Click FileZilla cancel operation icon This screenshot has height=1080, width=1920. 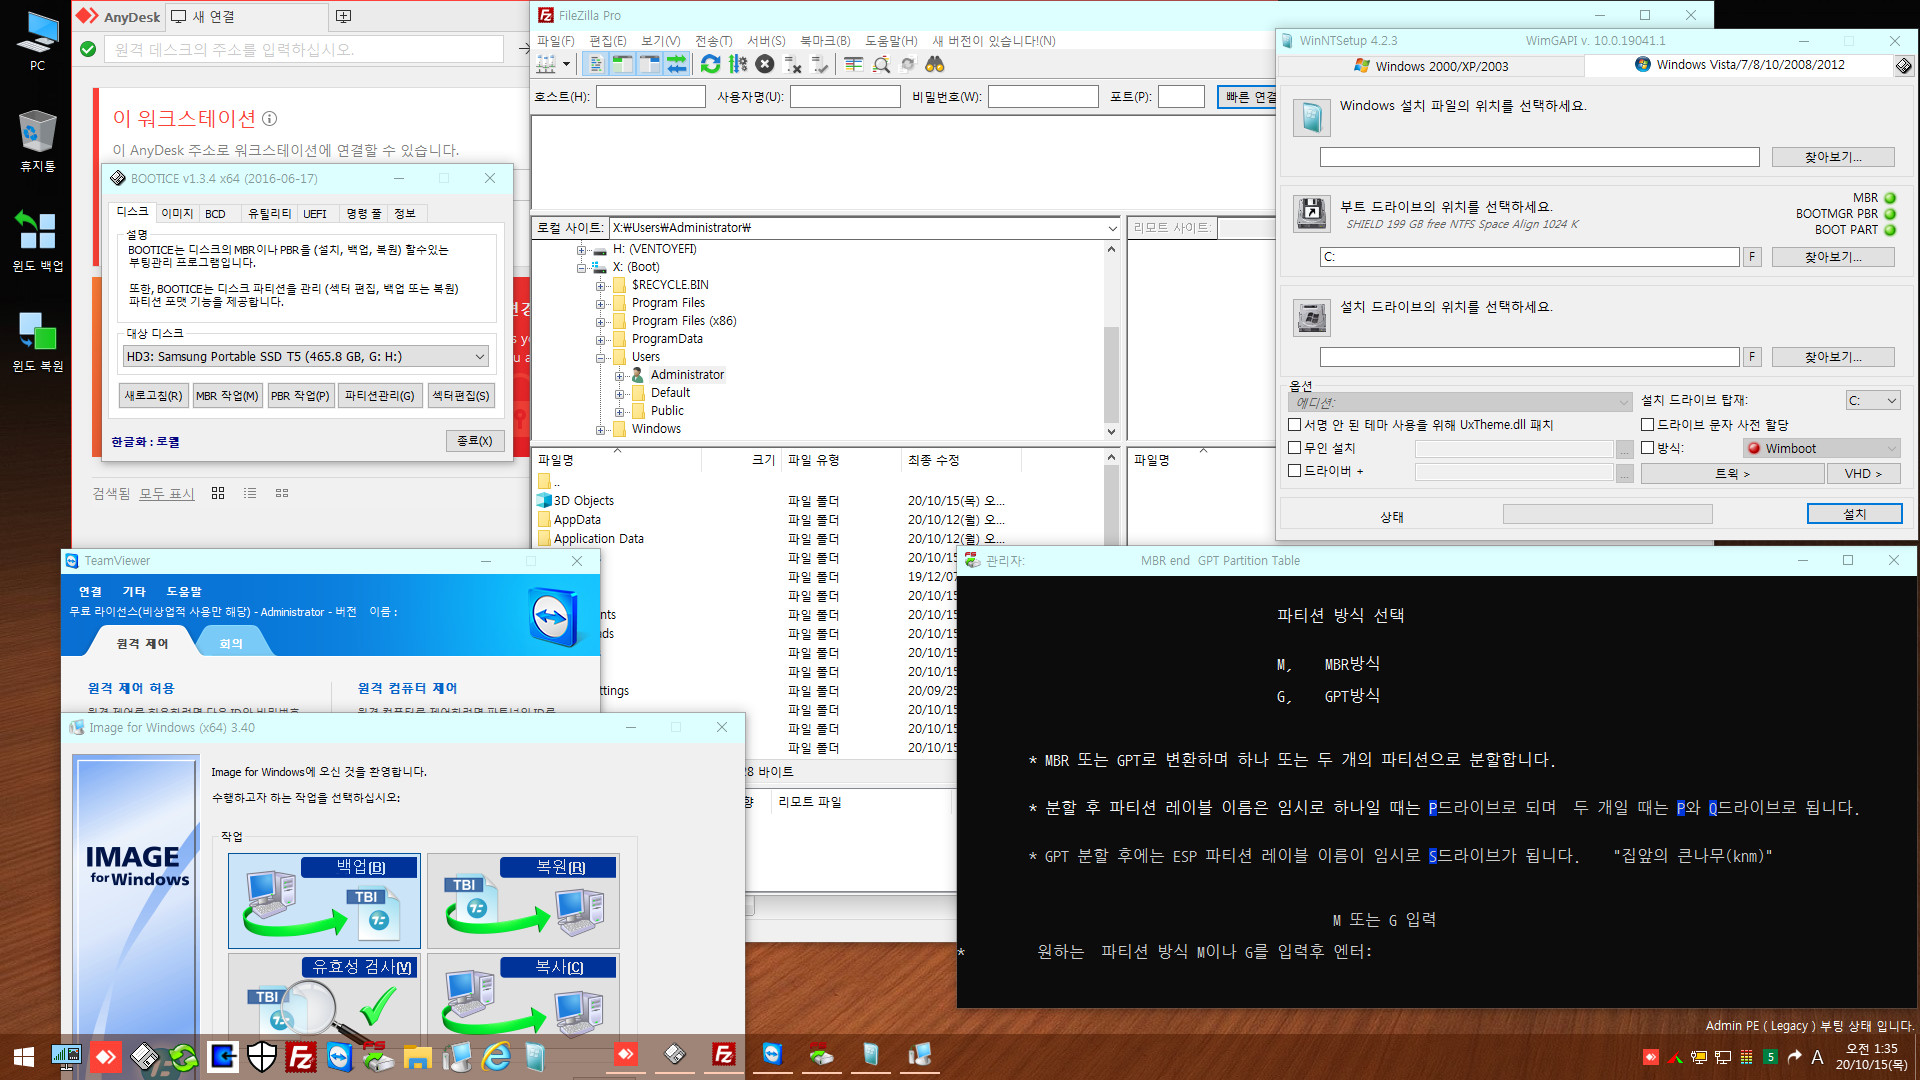[765, 64]
